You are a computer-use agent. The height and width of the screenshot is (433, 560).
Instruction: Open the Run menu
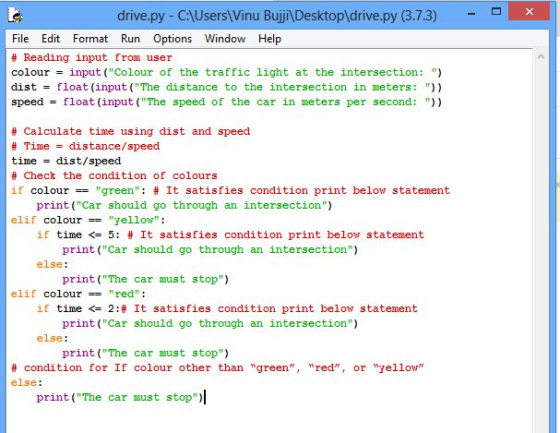130,39
